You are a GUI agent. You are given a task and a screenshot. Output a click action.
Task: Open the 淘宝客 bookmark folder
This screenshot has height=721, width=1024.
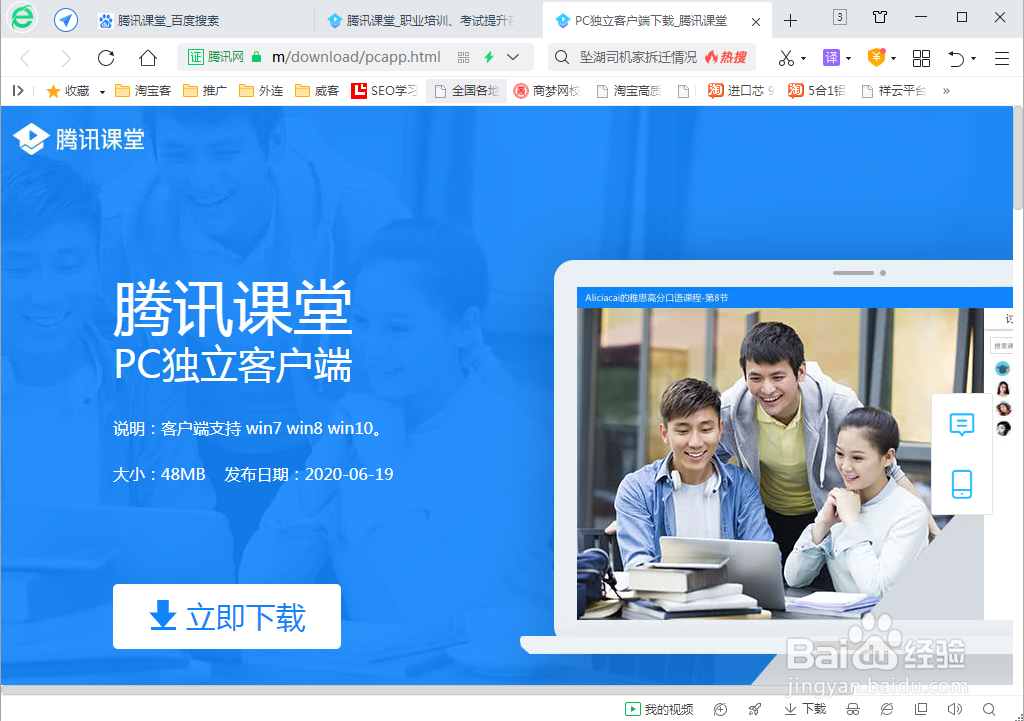(143, 91)
